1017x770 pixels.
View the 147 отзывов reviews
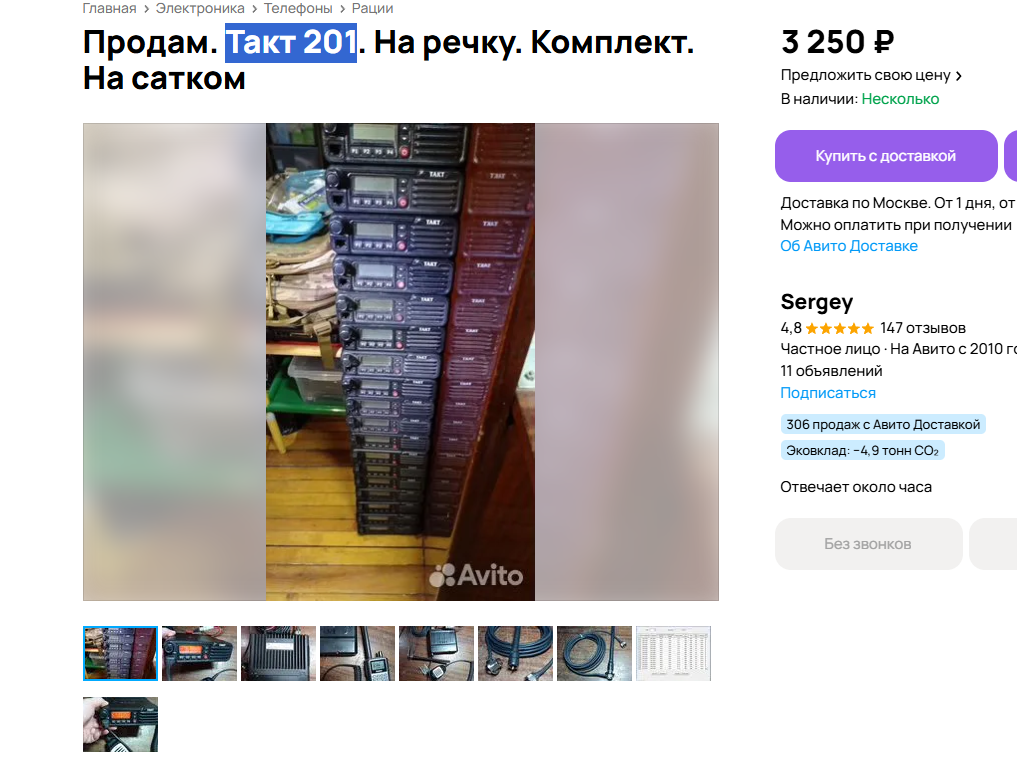tap(923, 328)
